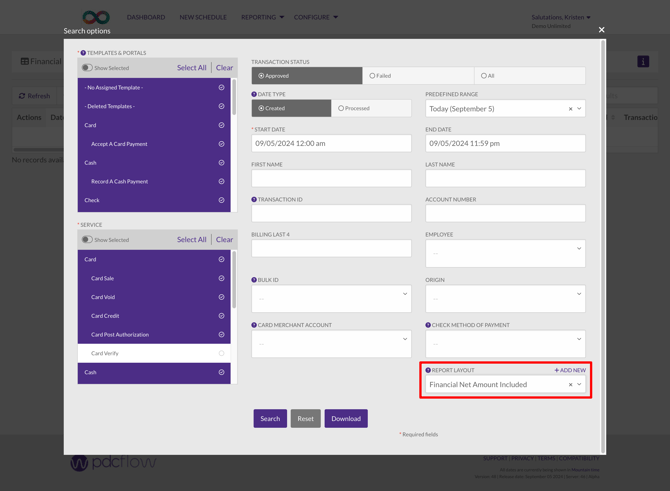Screen dimensions: 670x491
Task: Deselect Deleted Templates check icon
Action: pos(221,106)
